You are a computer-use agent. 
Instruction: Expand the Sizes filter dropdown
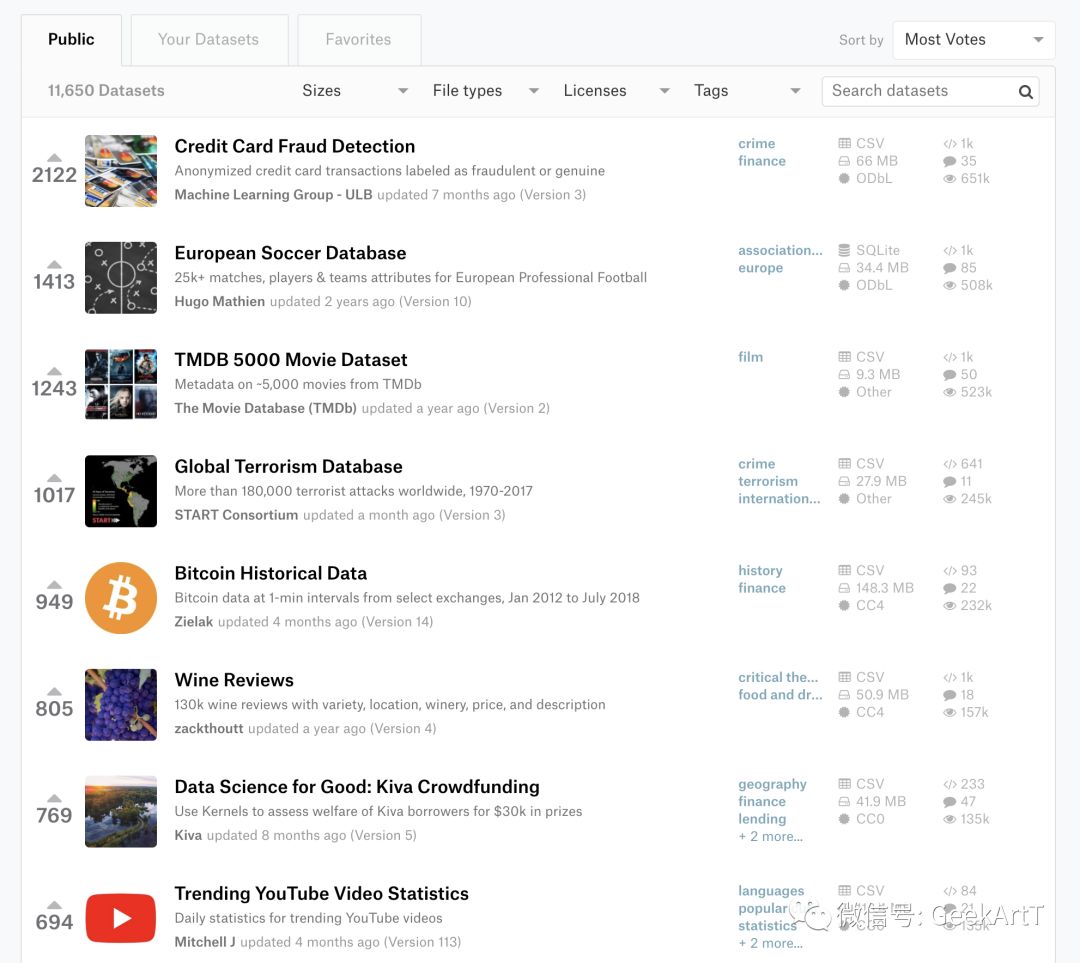click(x=355, y=91)
